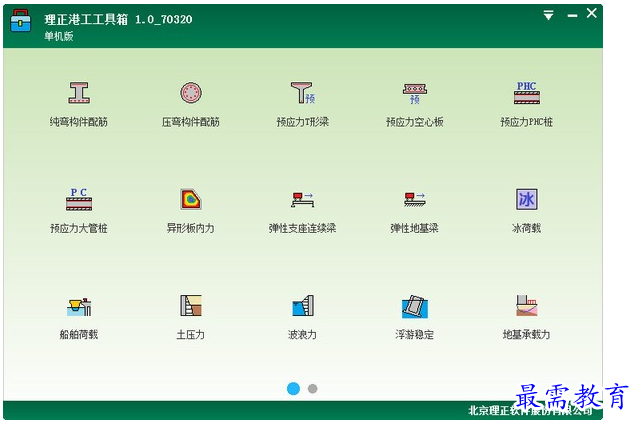Close the toolbox window

coord(592,13)
